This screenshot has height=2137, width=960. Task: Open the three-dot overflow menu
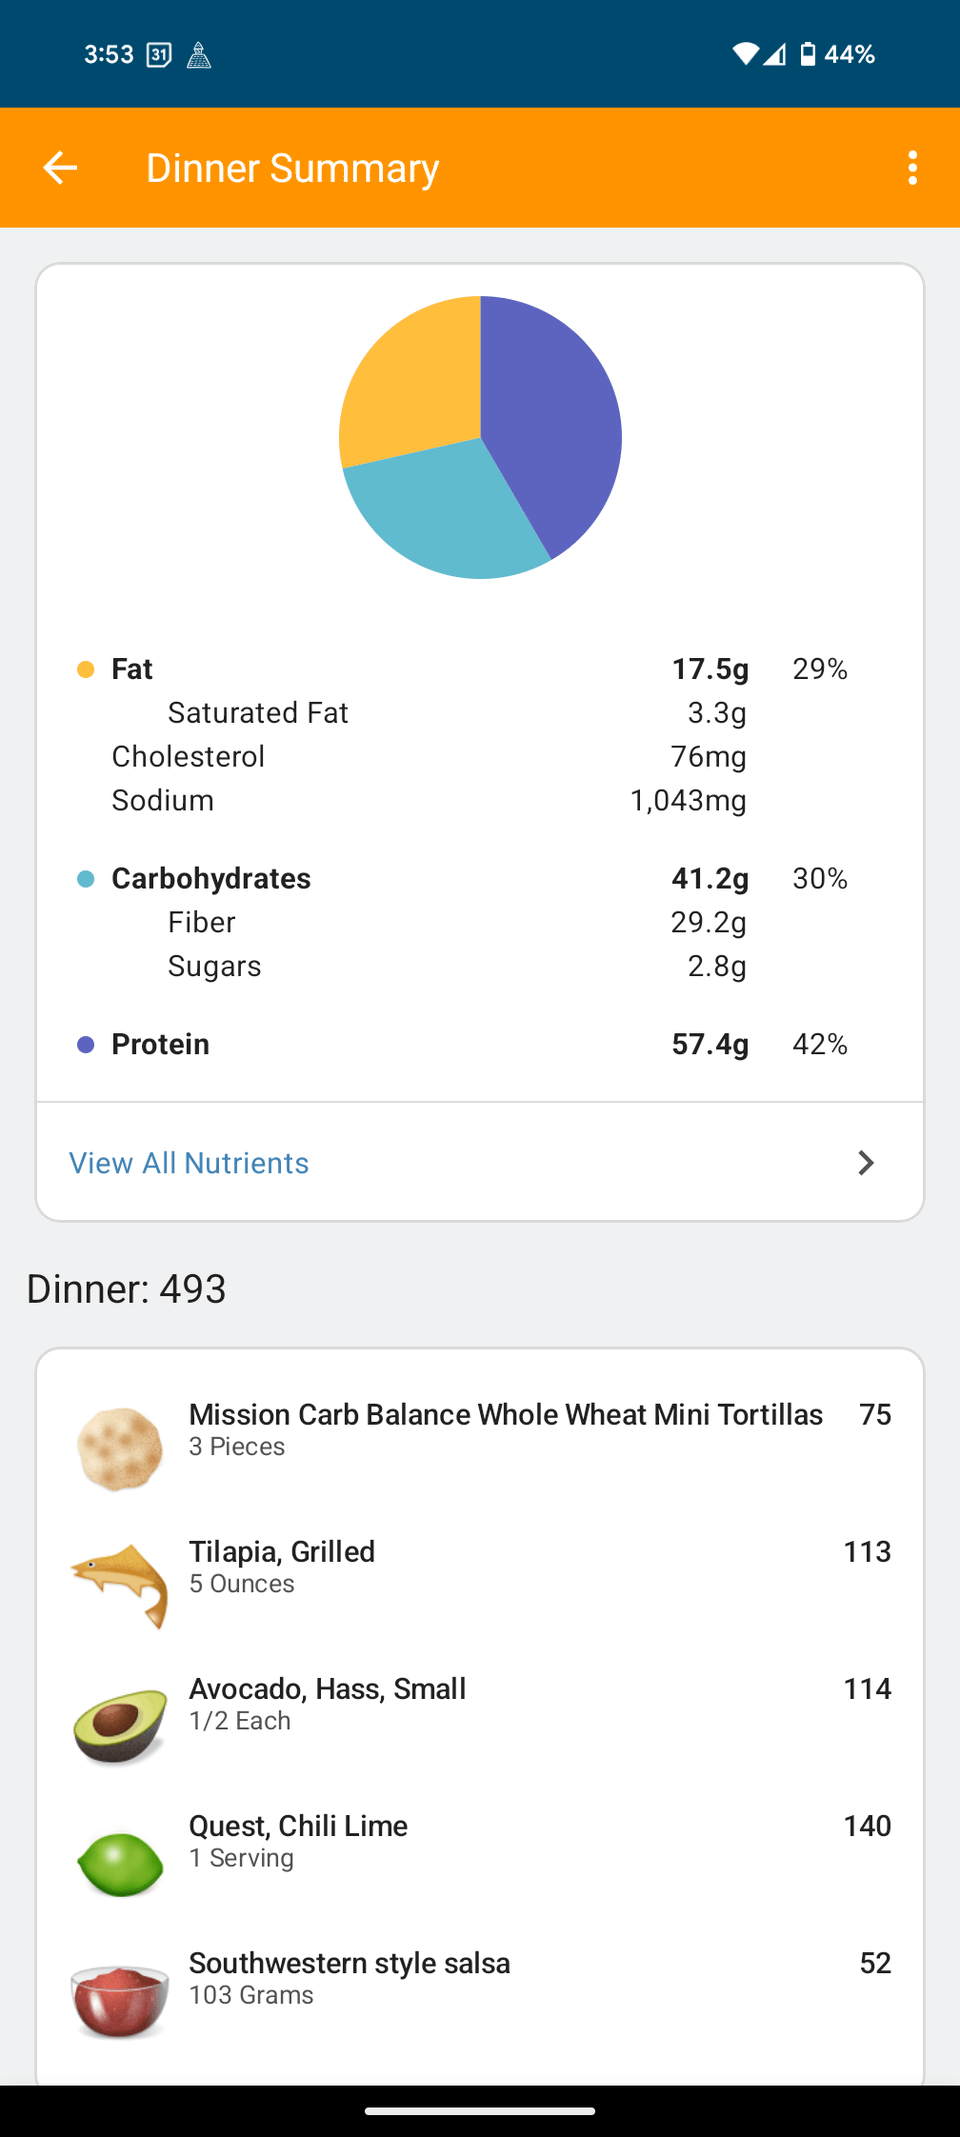[912, 168]
